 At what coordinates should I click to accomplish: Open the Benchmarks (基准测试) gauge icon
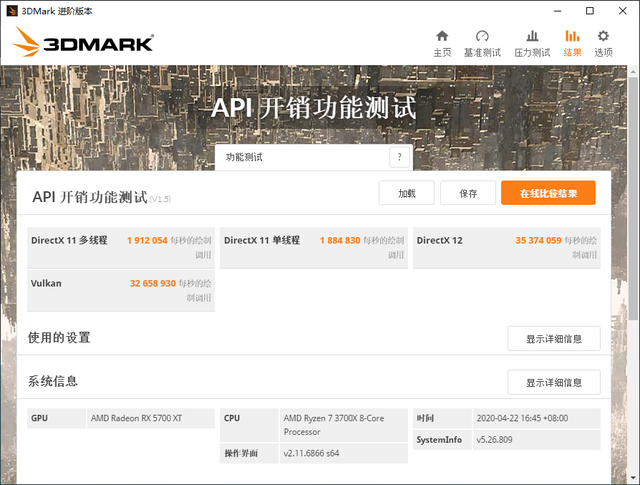point(482,36)
